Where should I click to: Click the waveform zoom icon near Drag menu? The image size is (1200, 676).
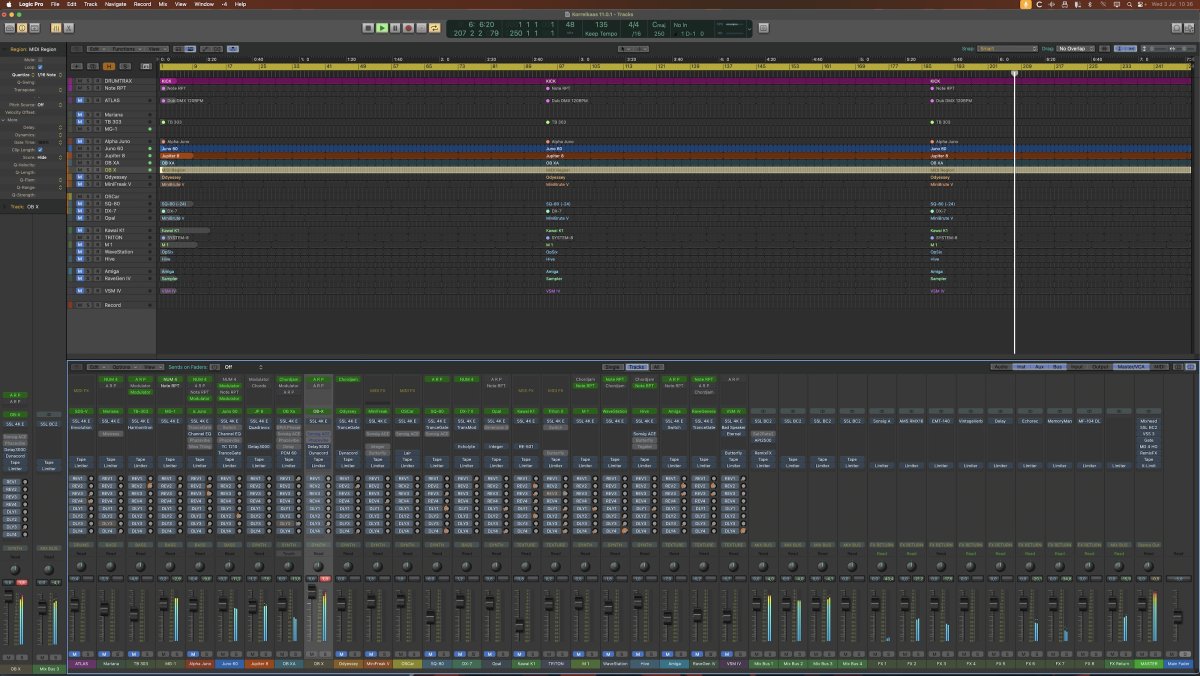(x=1105, y=48)
